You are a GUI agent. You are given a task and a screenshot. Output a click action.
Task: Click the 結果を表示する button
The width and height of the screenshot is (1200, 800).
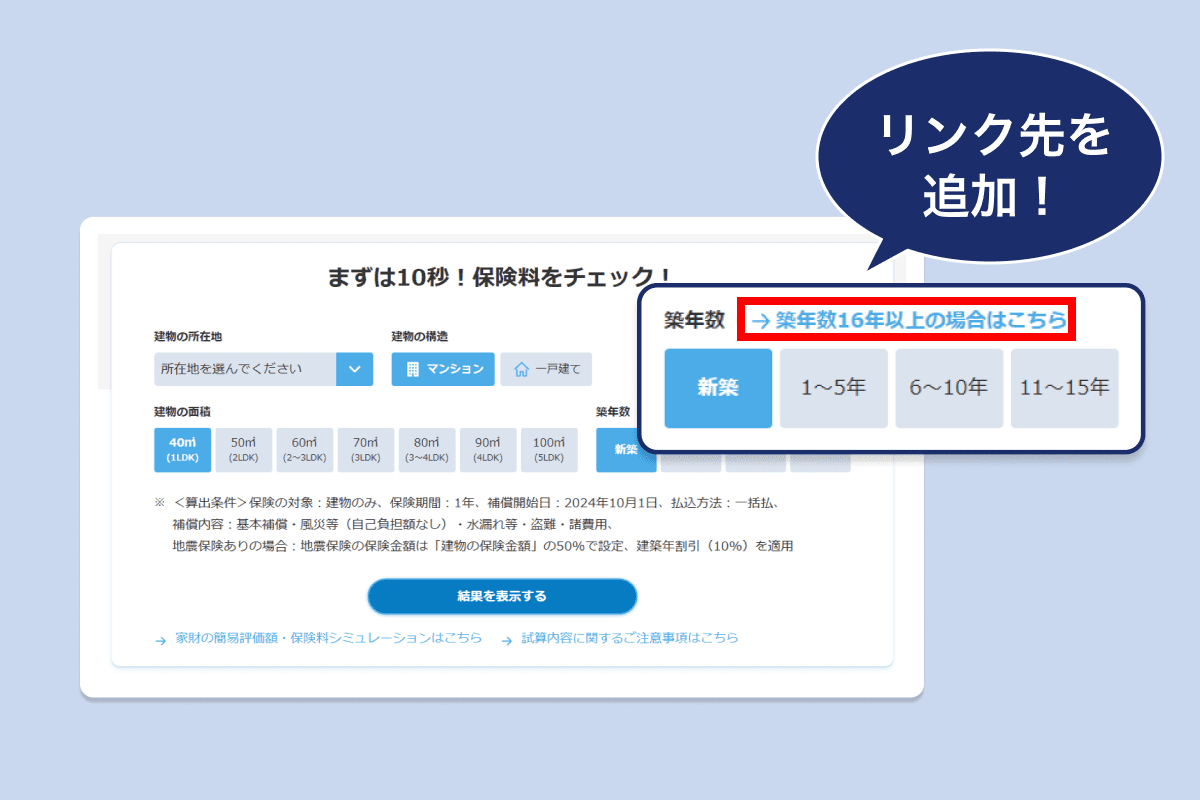coord(502,596)
